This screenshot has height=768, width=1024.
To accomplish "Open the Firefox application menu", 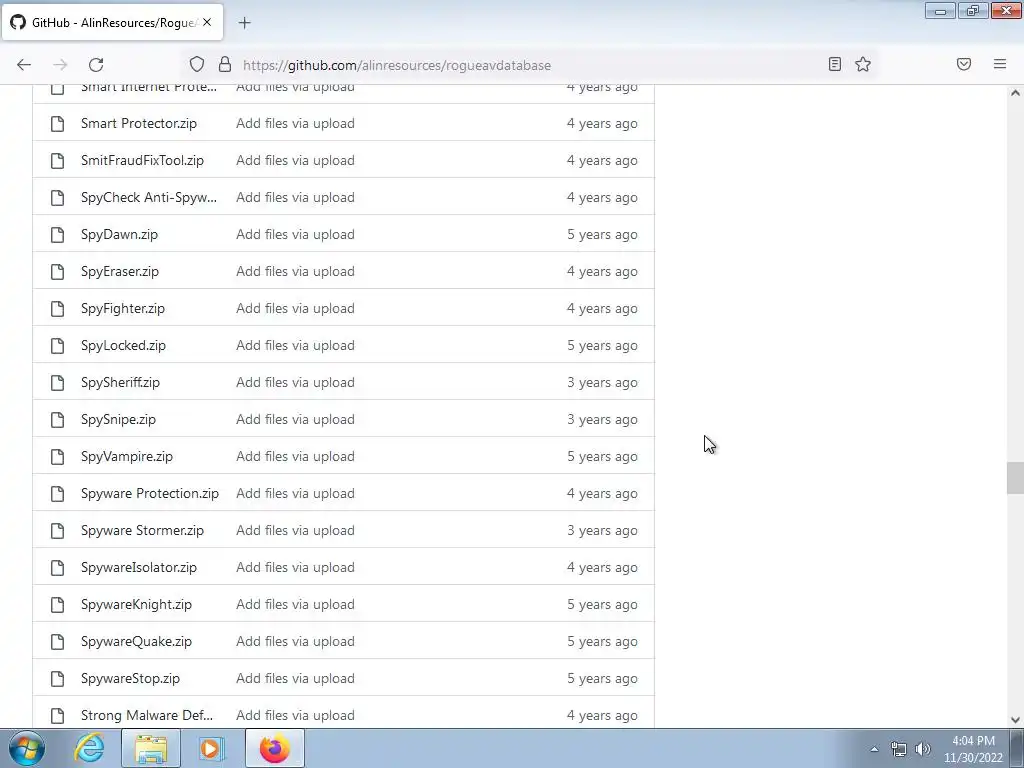I will [1000, 64].
